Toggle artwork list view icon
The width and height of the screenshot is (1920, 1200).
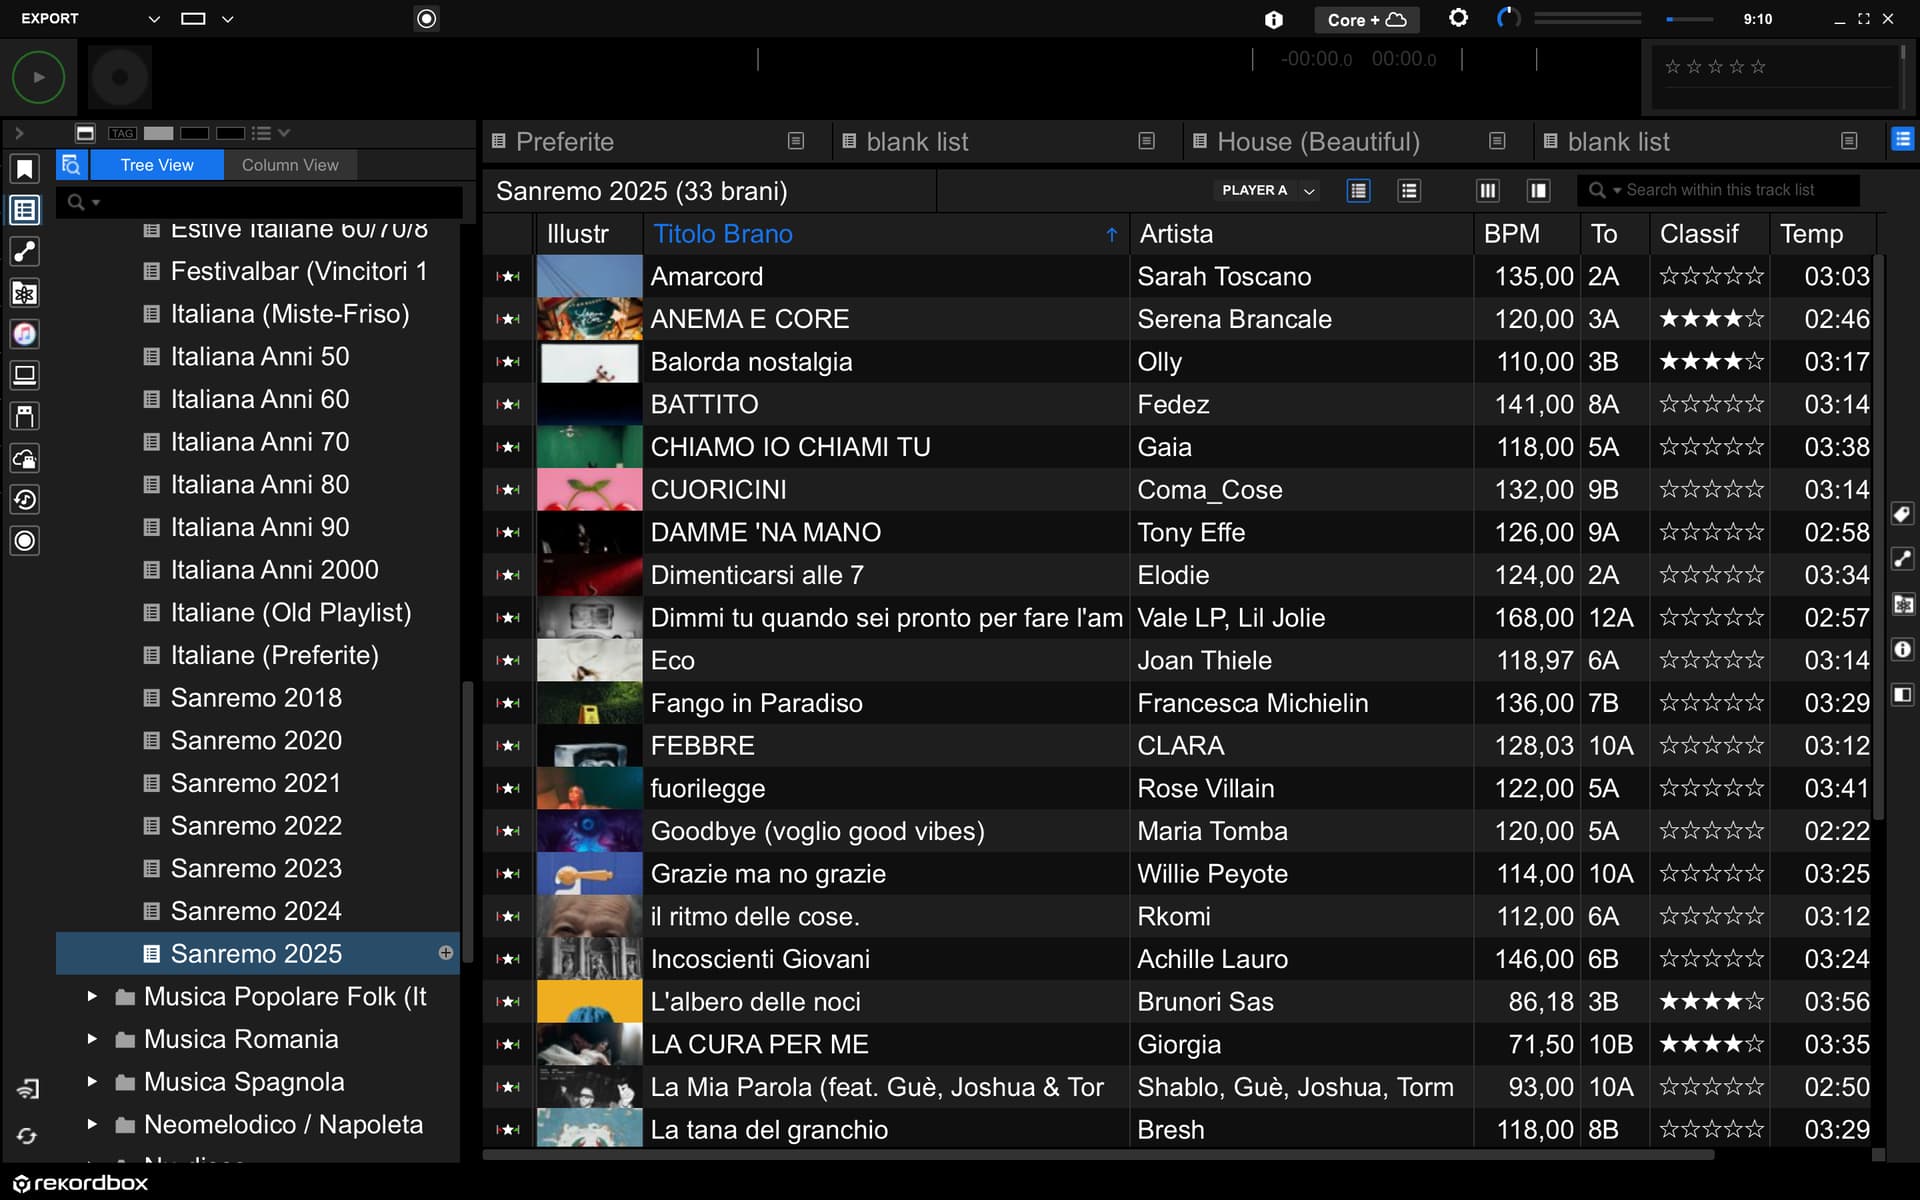pos(1358,190)
